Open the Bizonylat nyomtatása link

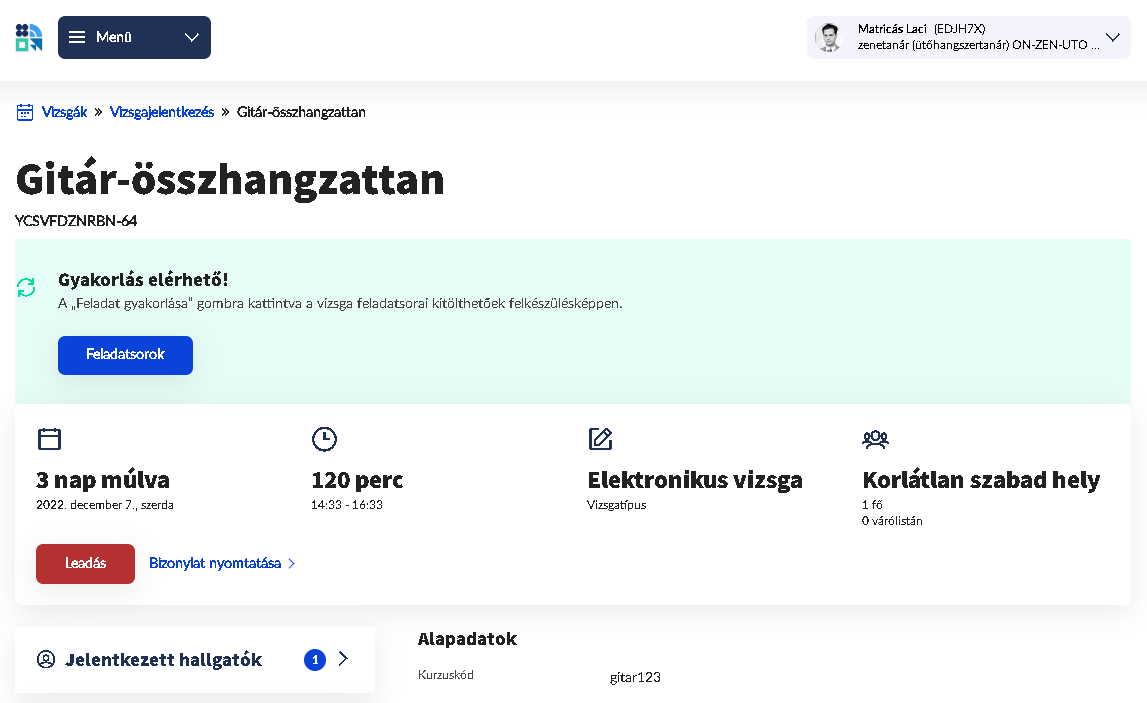click(215, 563)
